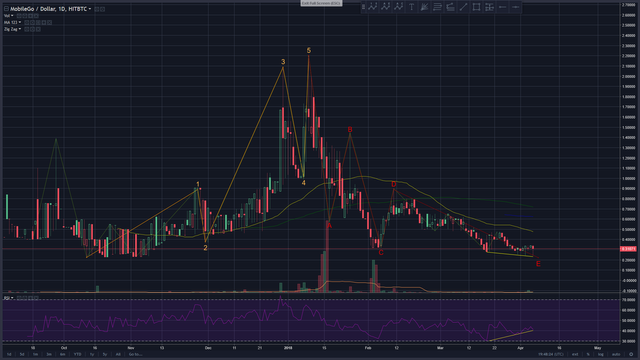Select Elliott wave label '5' at peak
This screenshot has height=360, width=640.
coord(309,51)
